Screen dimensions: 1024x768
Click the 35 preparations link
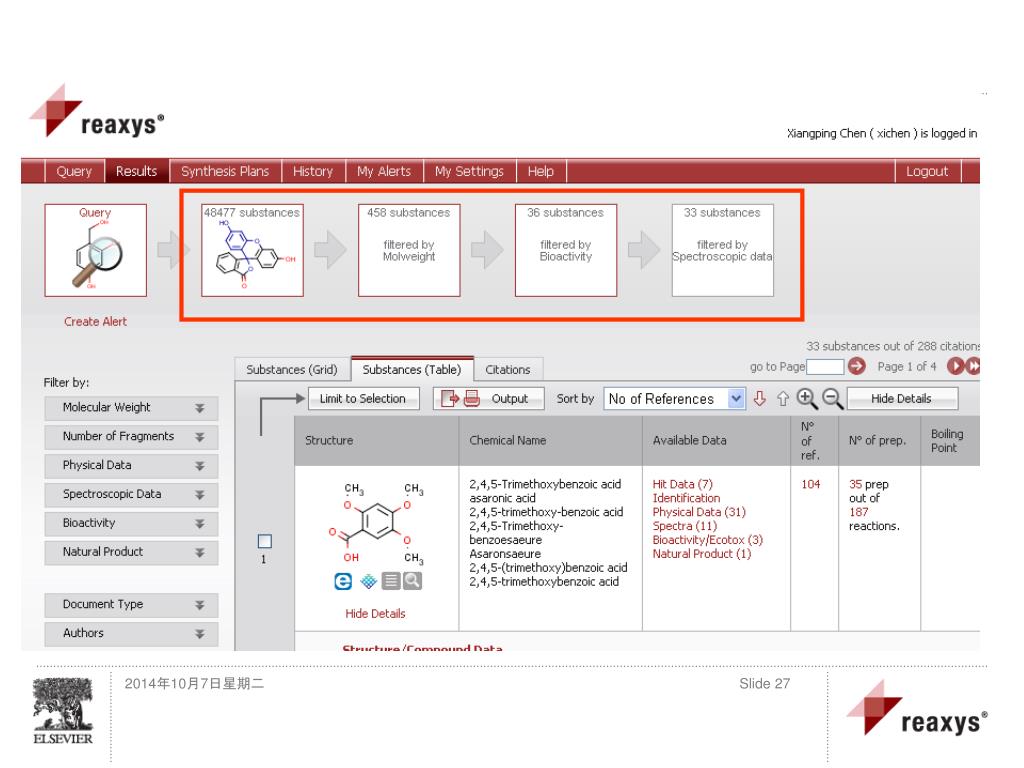(856, 484)
